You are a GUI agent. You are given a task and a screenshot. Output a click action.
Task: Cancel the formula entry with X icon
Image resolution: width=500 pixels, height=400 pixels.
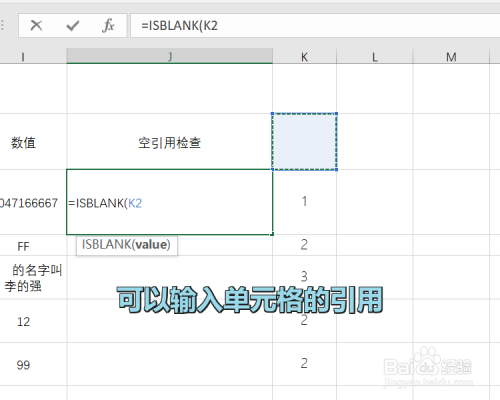coord(36,25)
